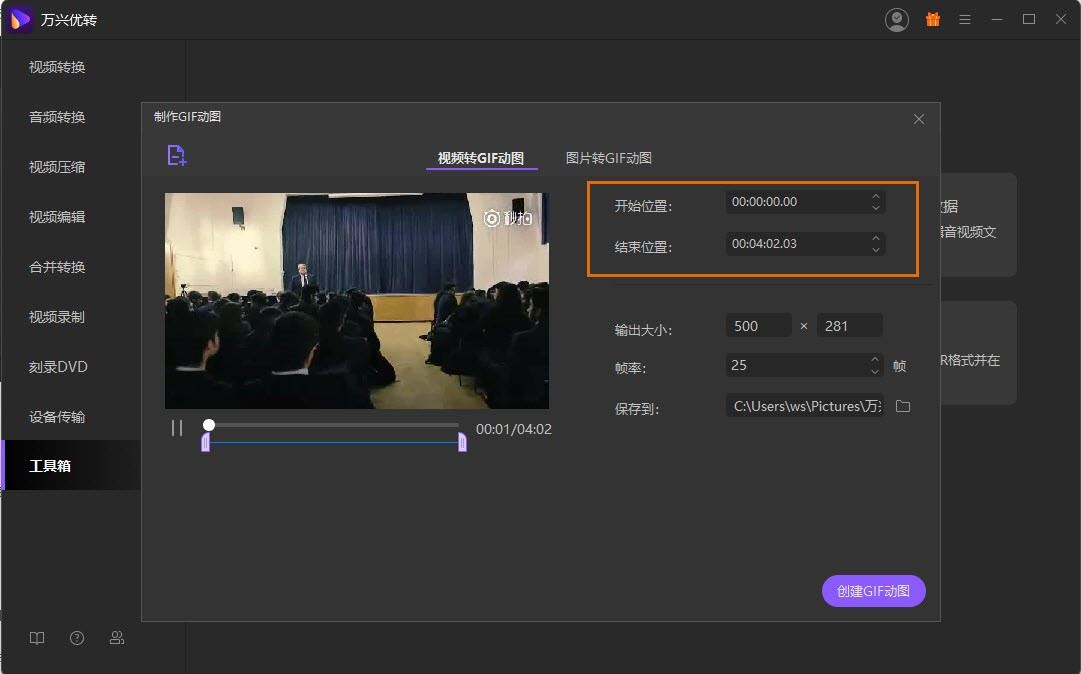Open the hamburger menu in title bar
Viewport: 1081px width, 674px height.
(965, 19)
